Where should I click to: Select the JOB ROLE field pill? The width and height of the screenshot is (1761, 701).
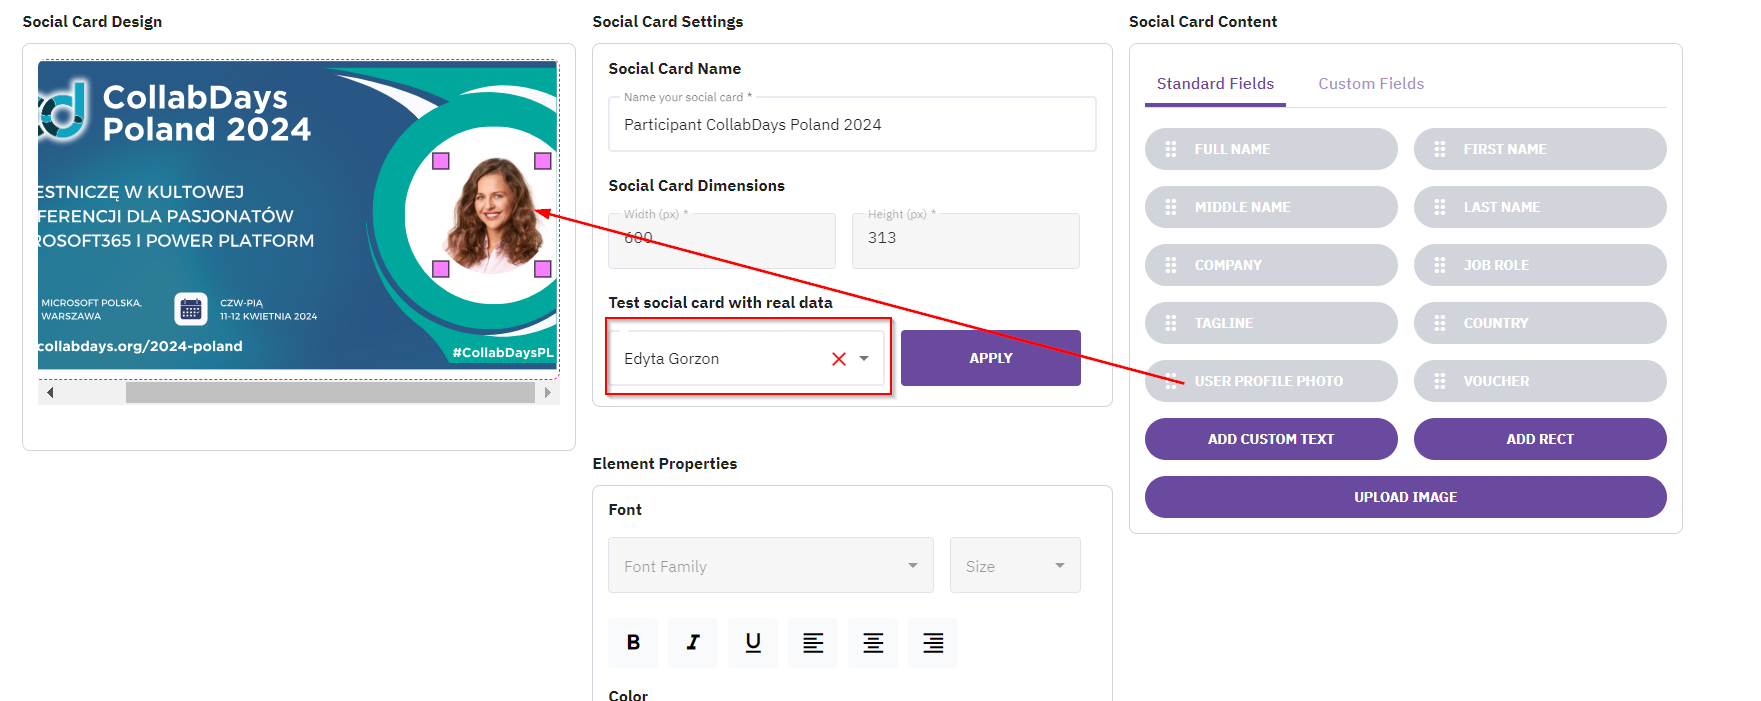point(1540,265)
